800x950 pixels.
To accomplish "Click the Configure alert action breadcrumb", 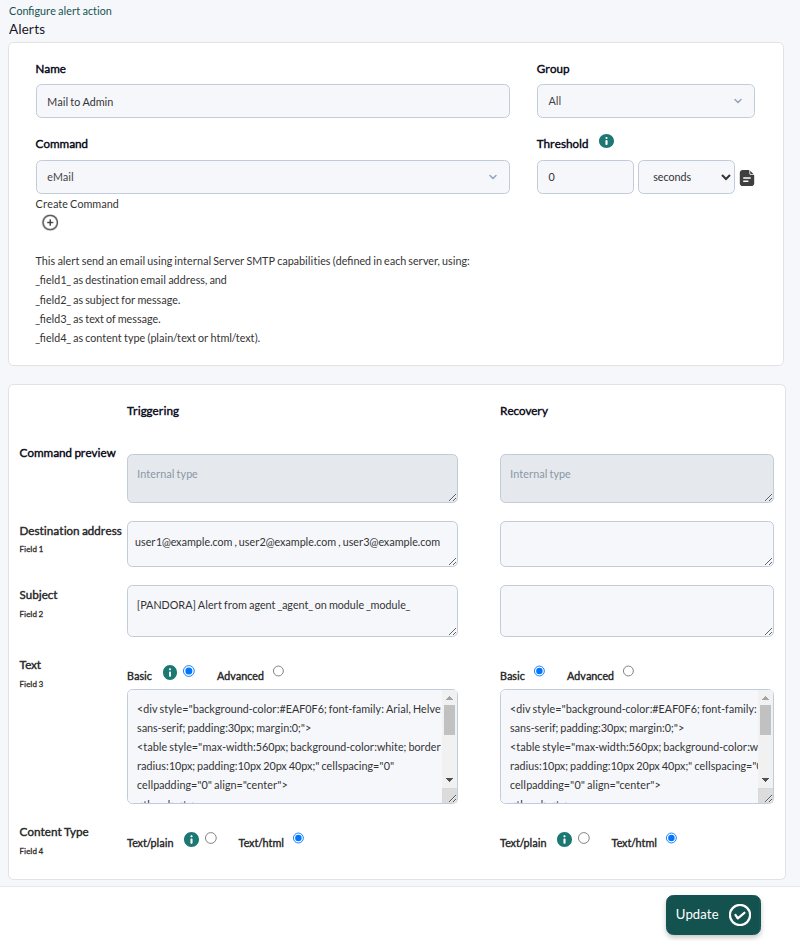I will coord(61,11).
